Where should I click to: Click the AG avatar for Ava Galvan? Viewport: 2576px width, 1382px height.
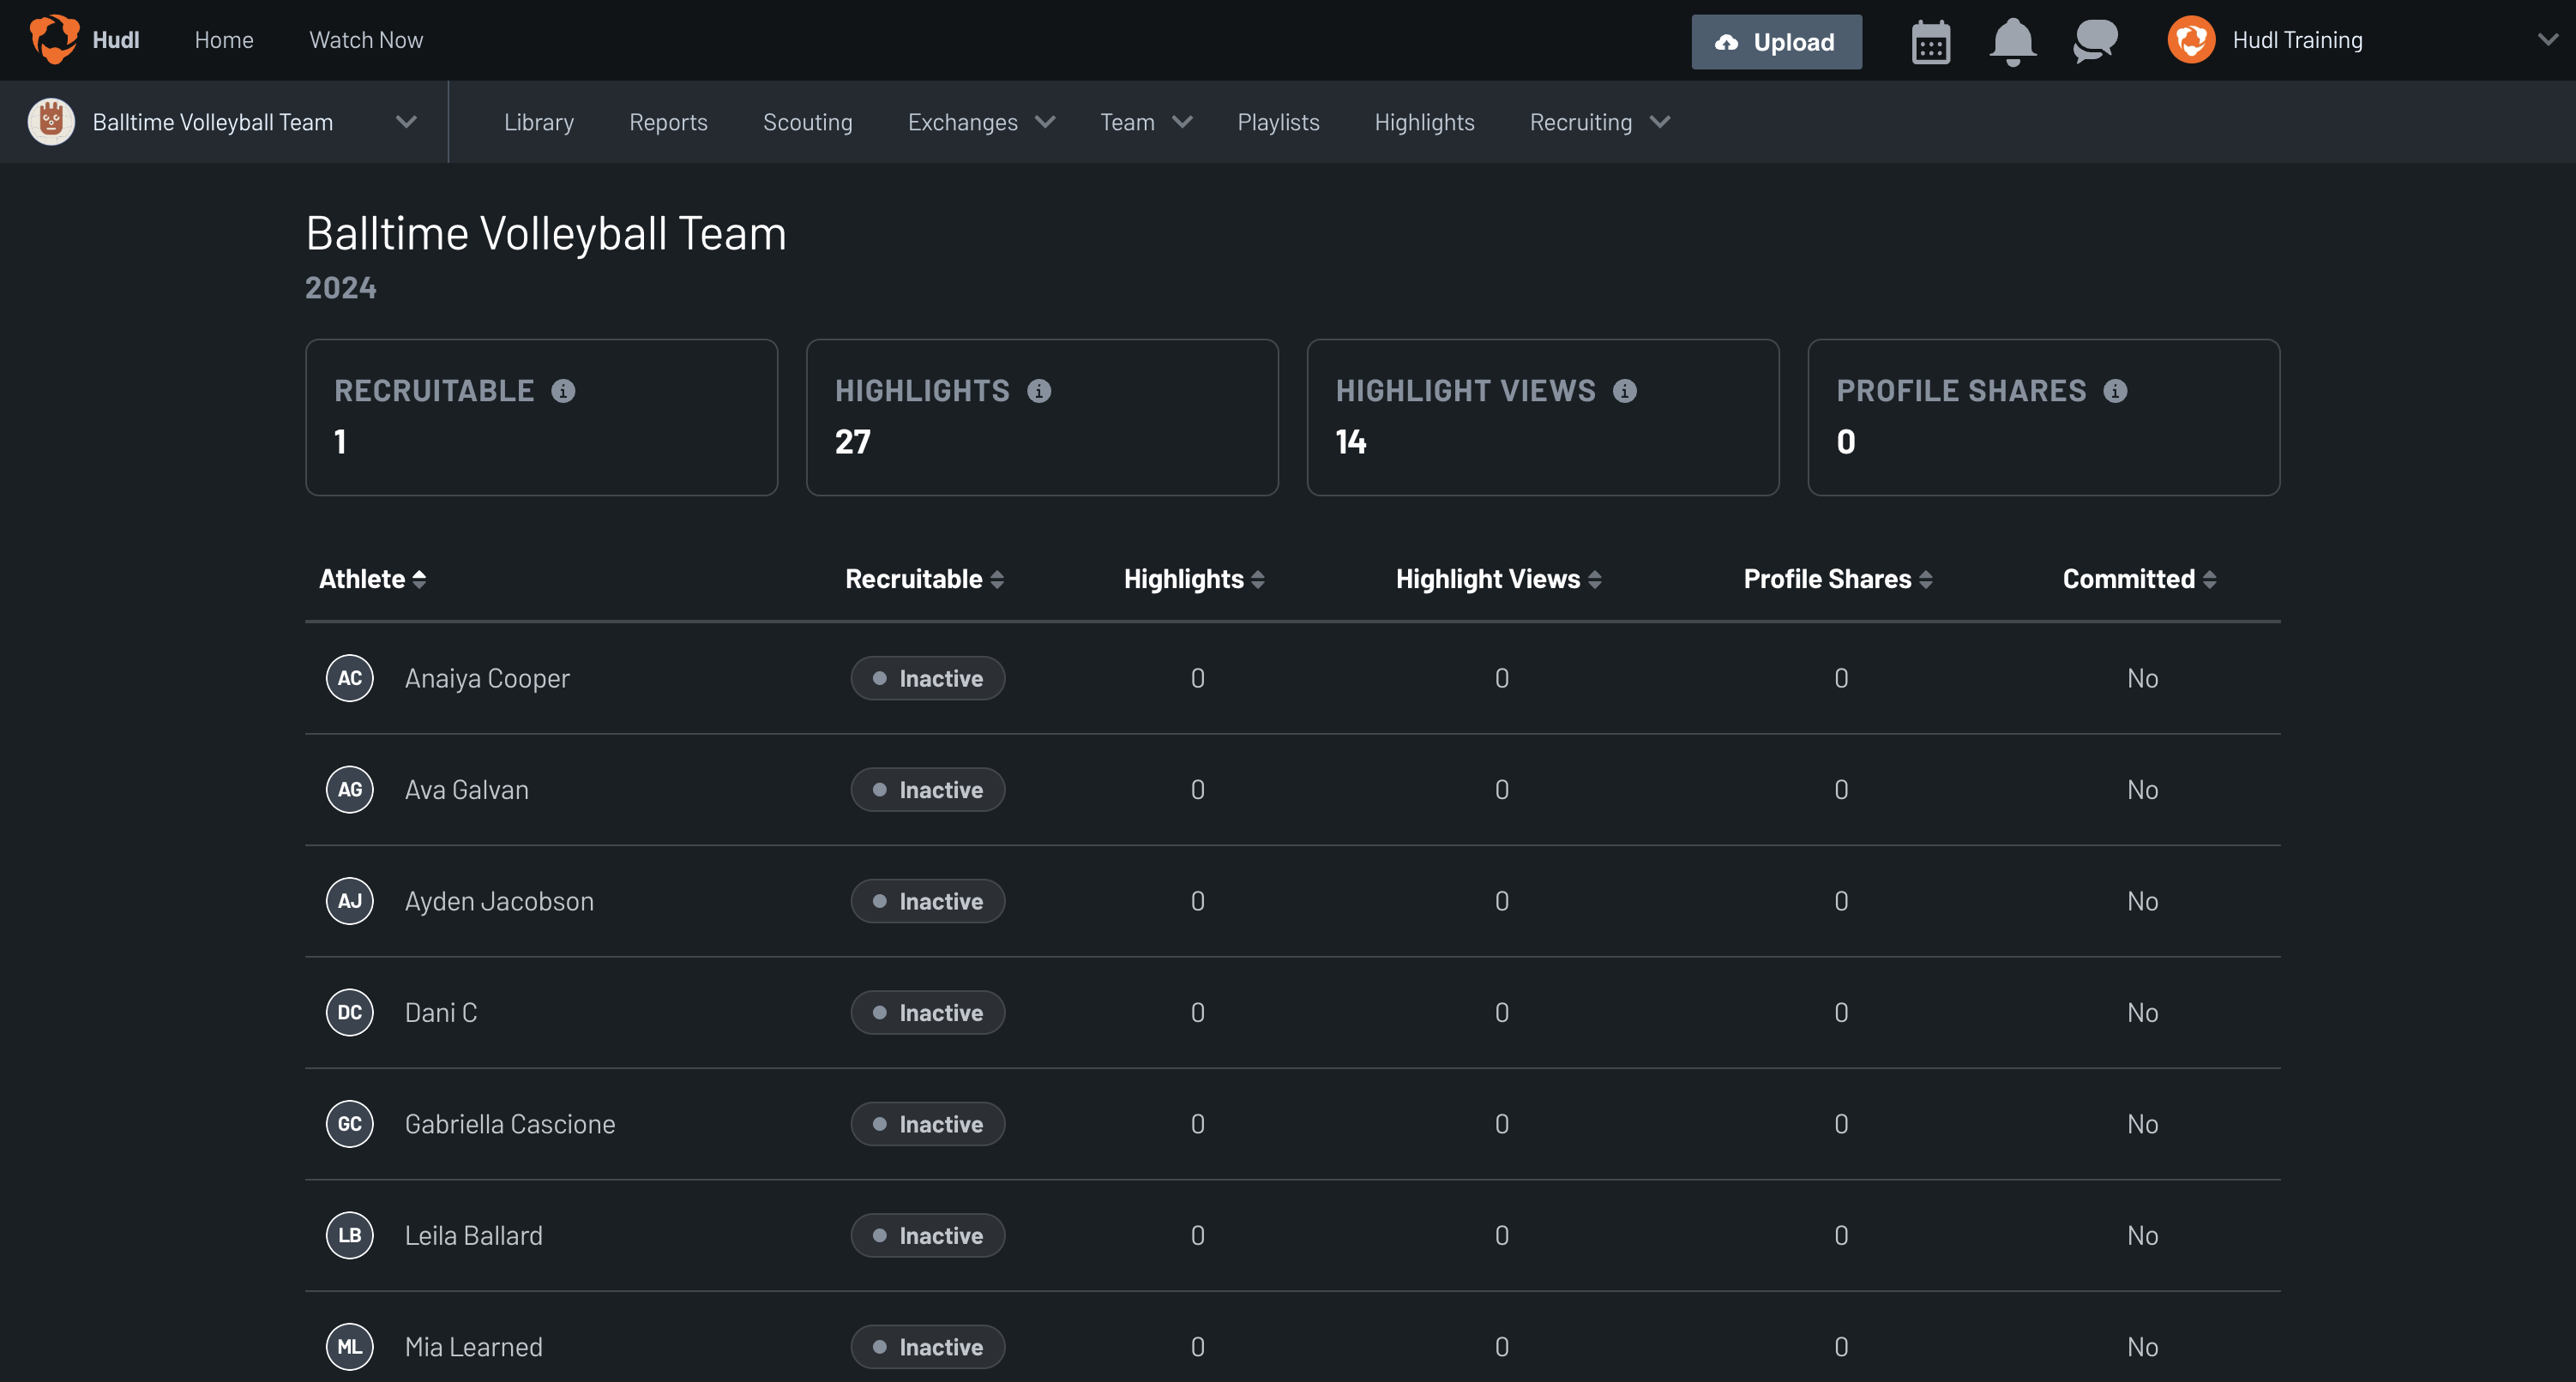click(349, 790)
